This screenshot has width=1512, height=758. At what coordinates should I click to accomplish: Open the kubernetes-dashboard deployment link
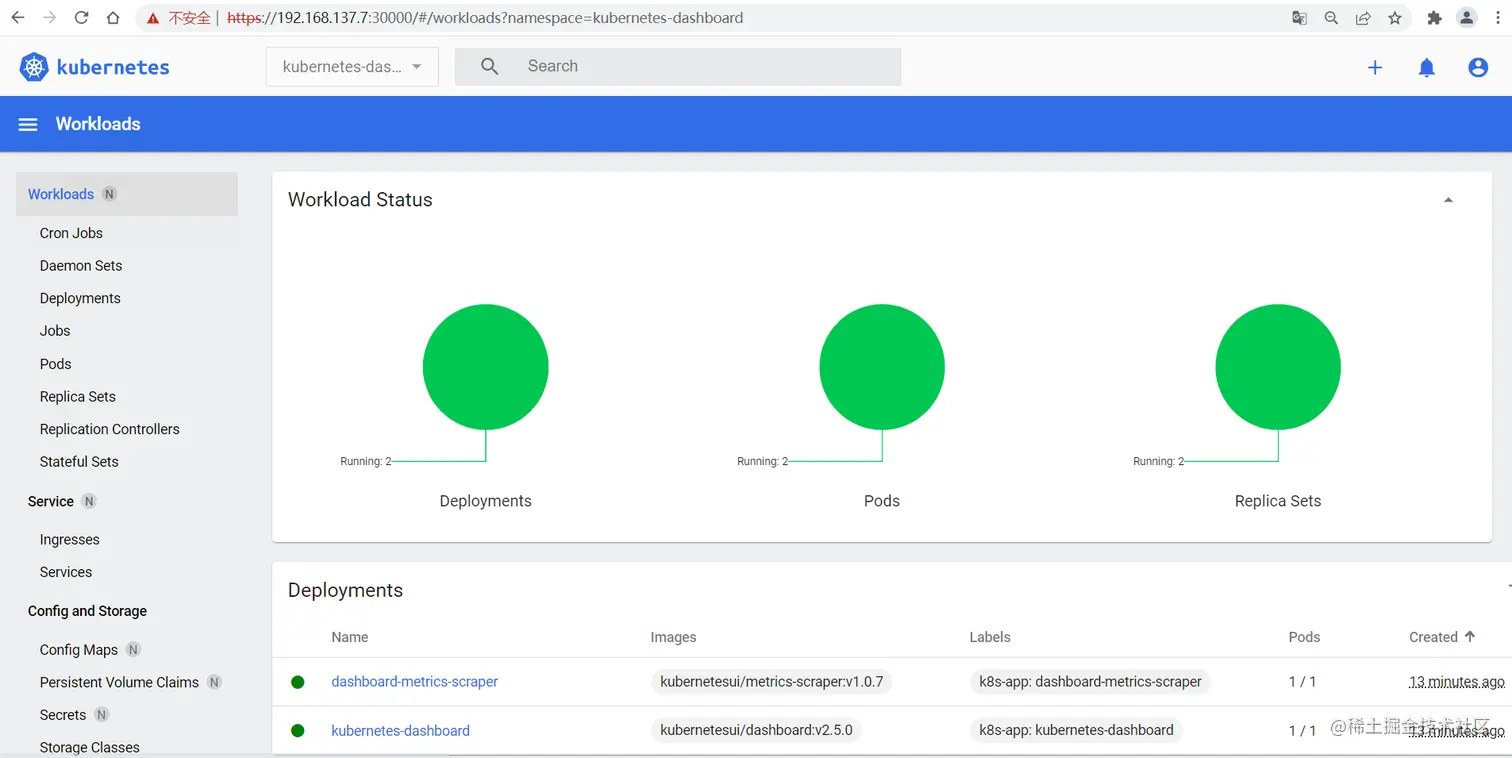click(400, 730)
